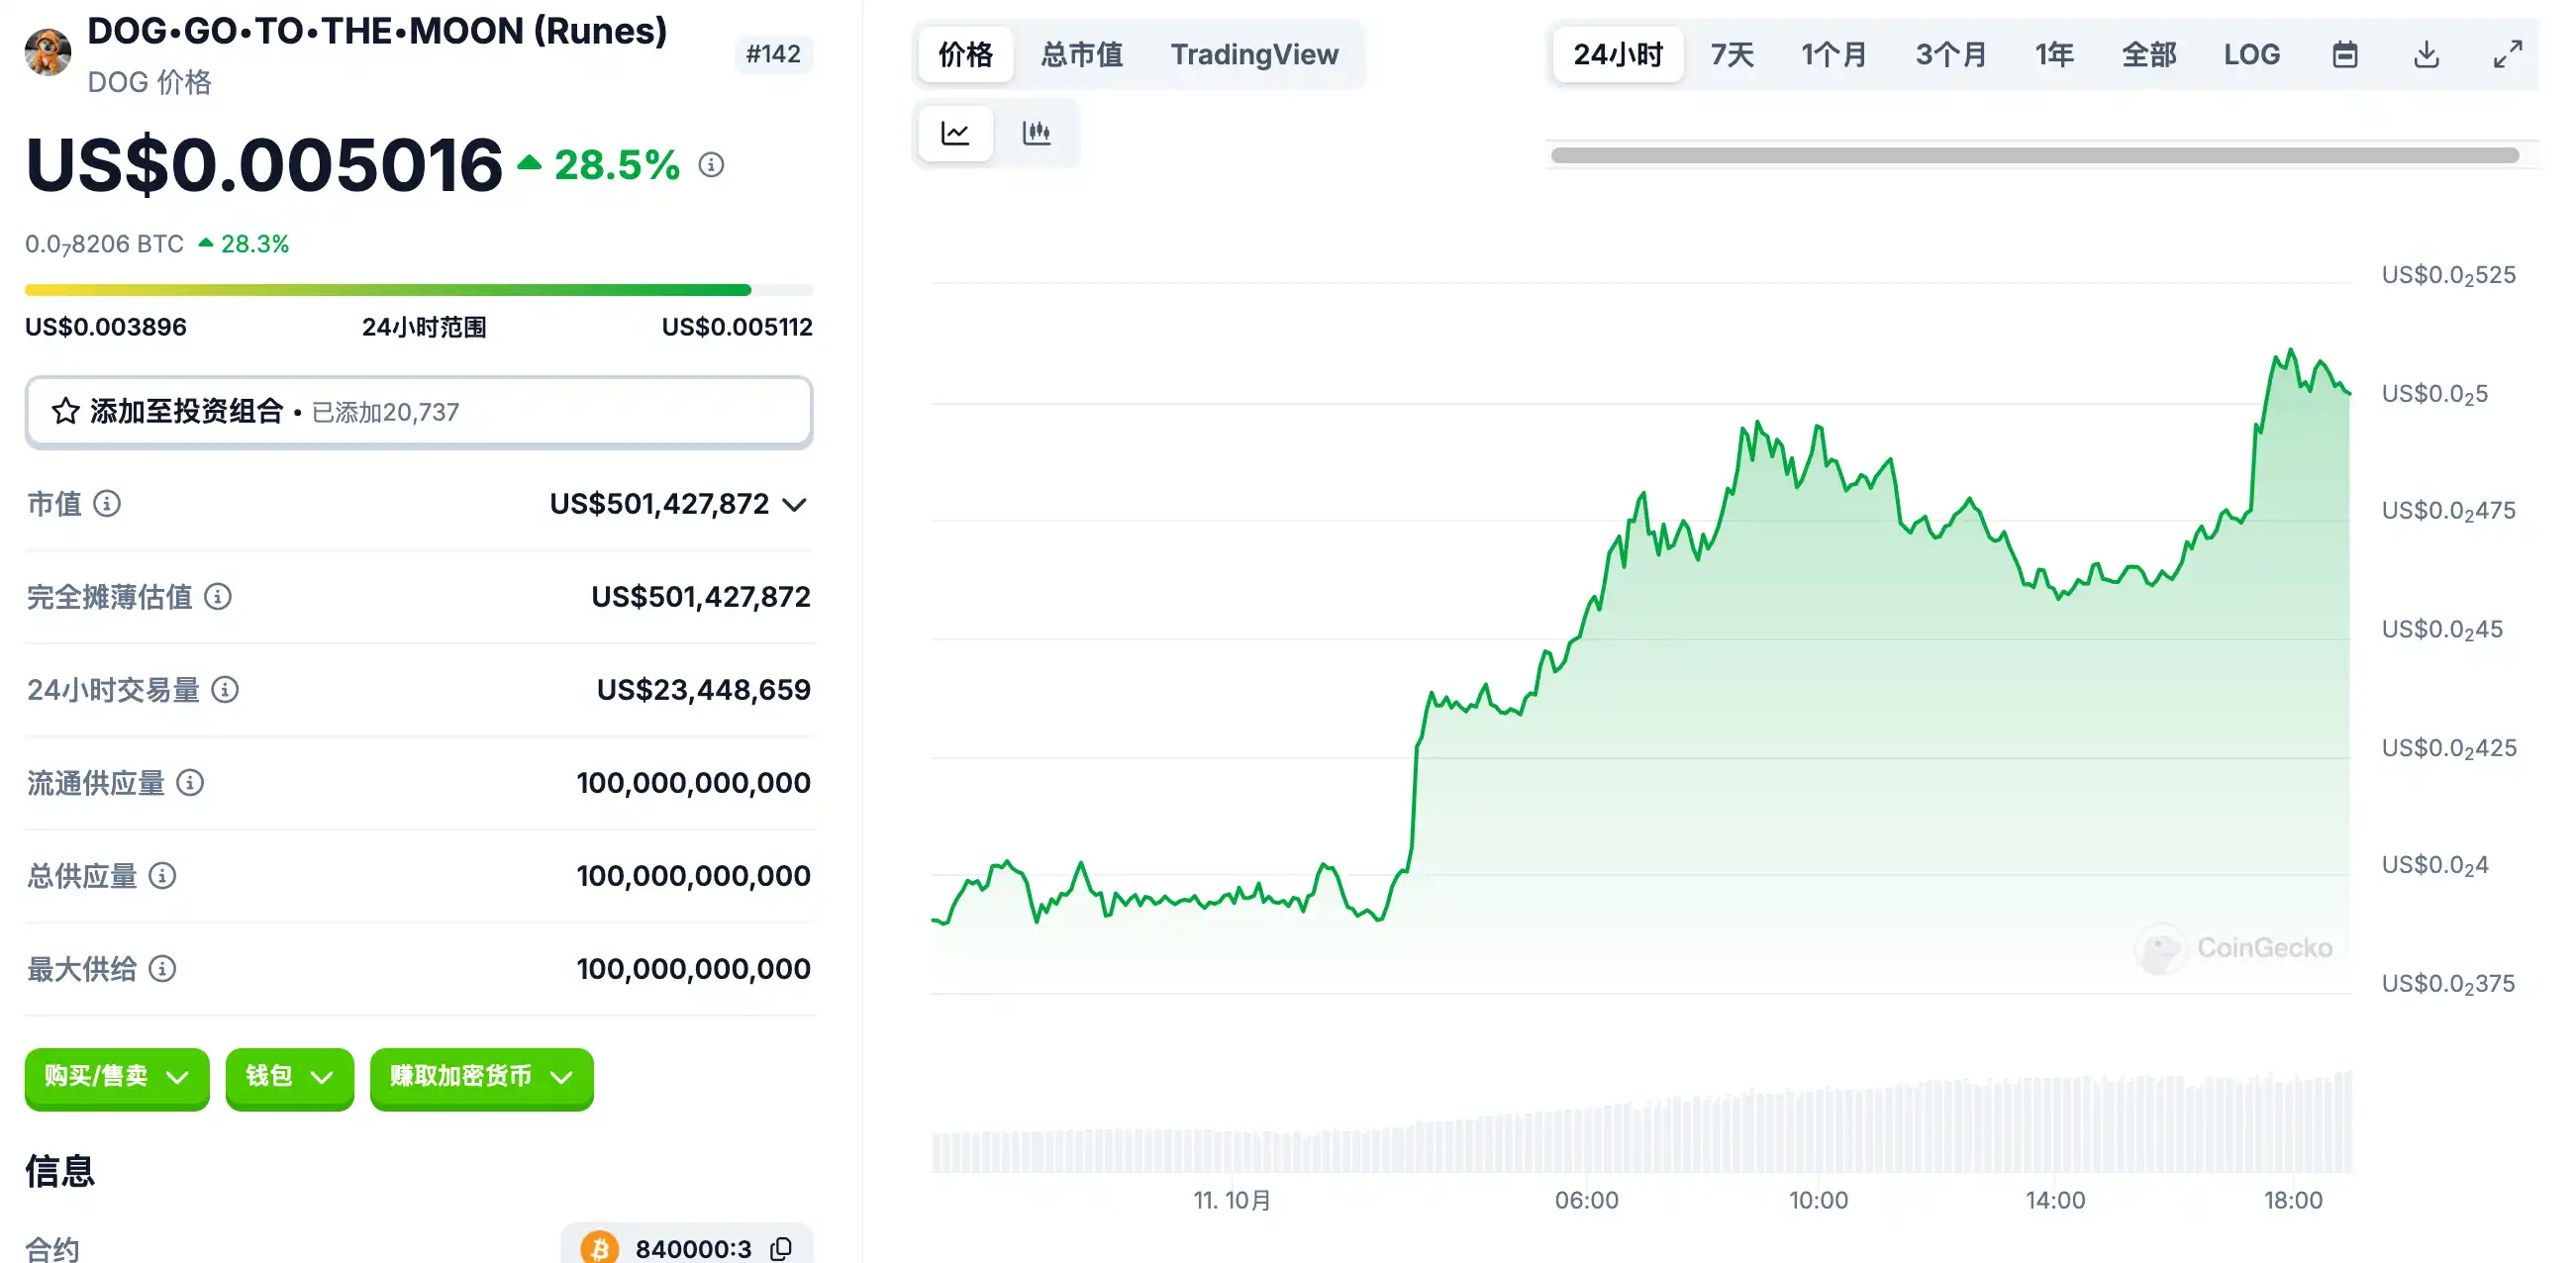This screenshot has height=1263, width=2576.
Task: Switch to line chart view icon
Action: (955, 133)
